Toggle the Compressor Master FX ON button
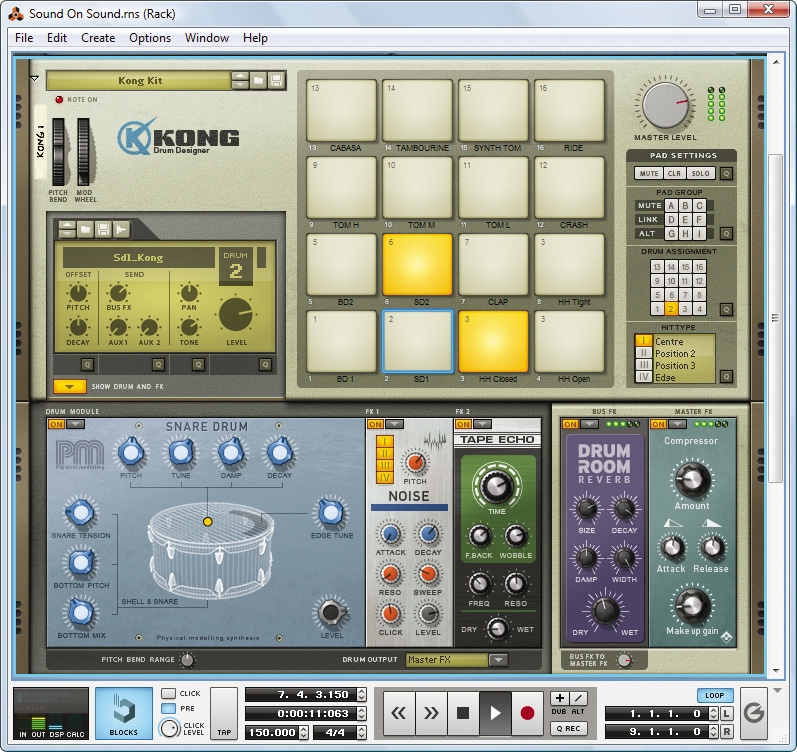 tap(658, 424)
